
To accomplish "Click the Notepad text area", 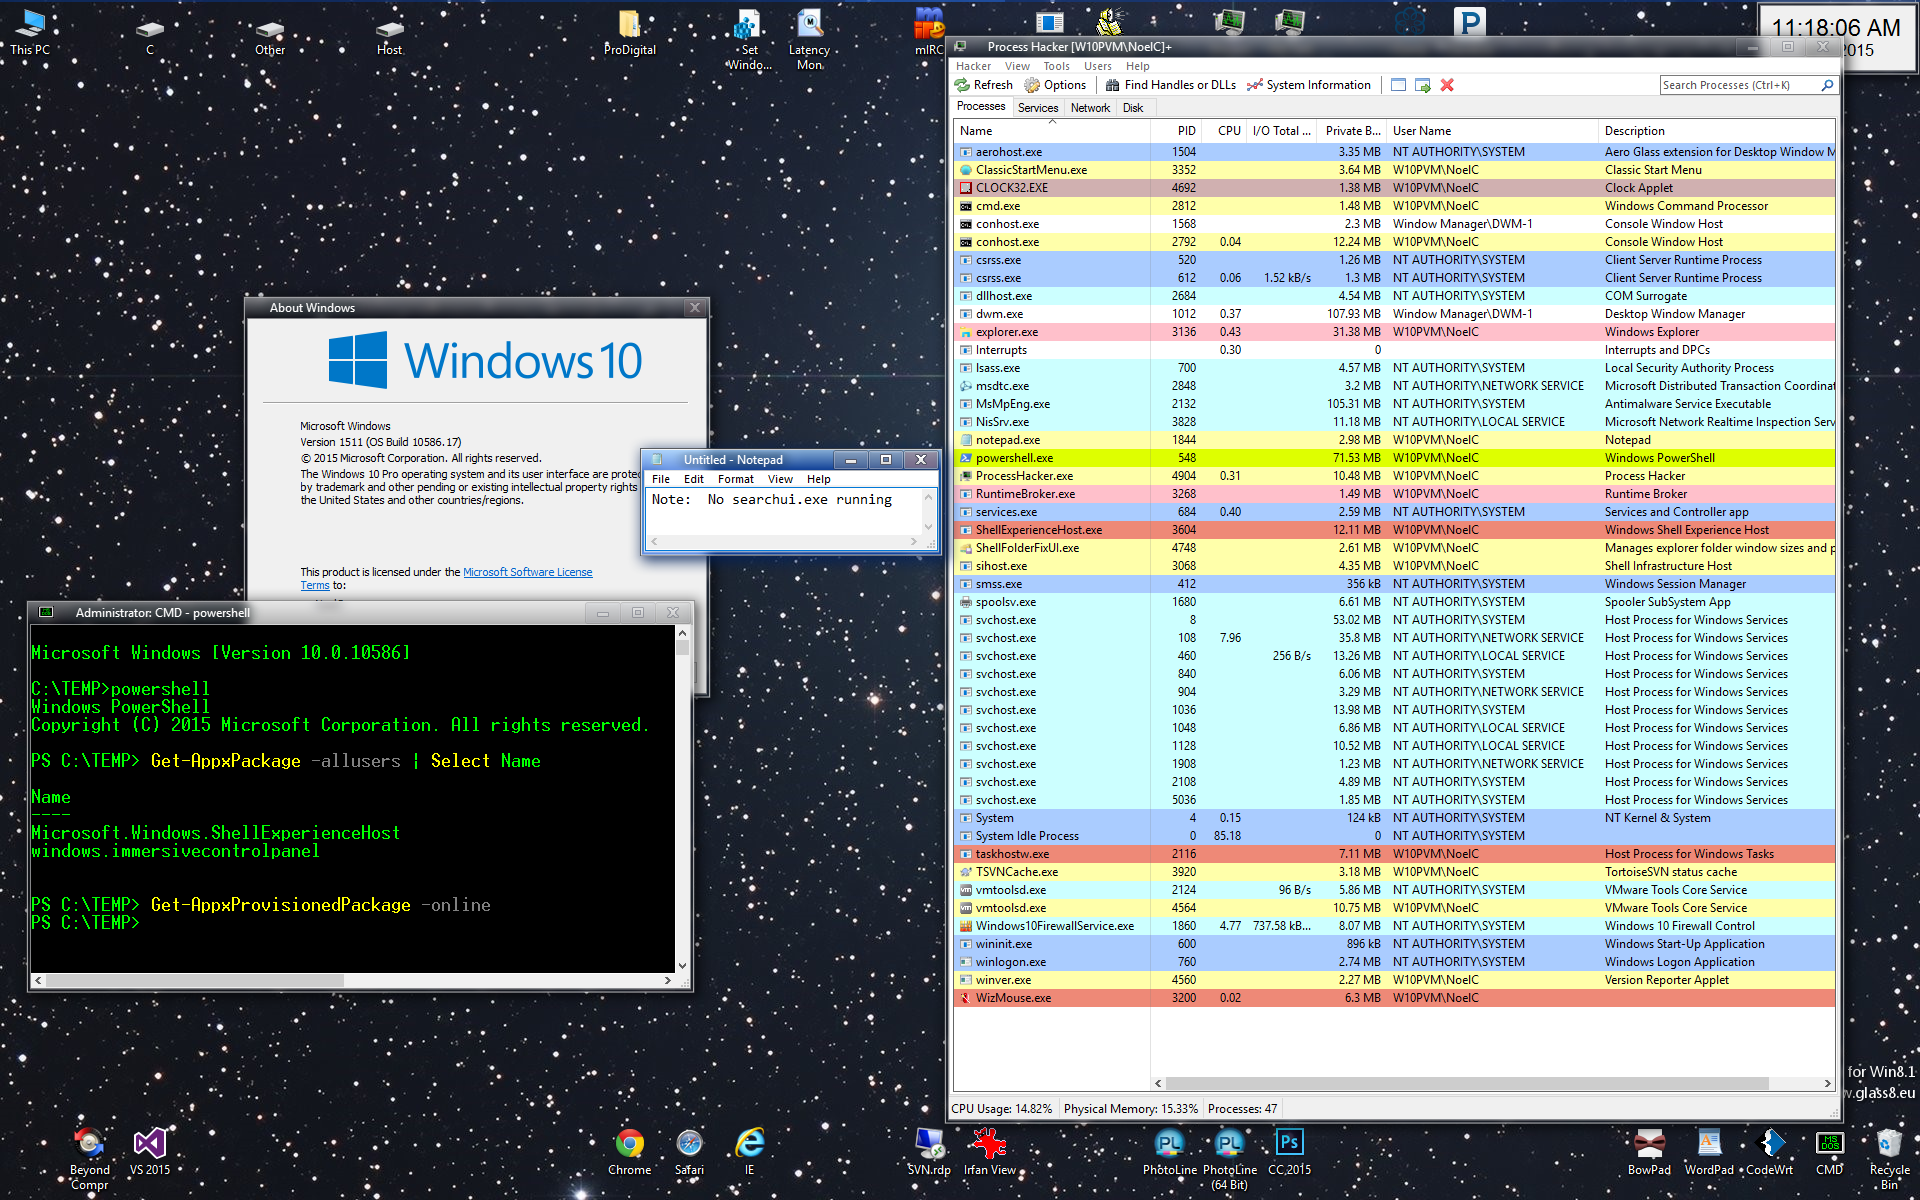I will (x=785, y=511).
